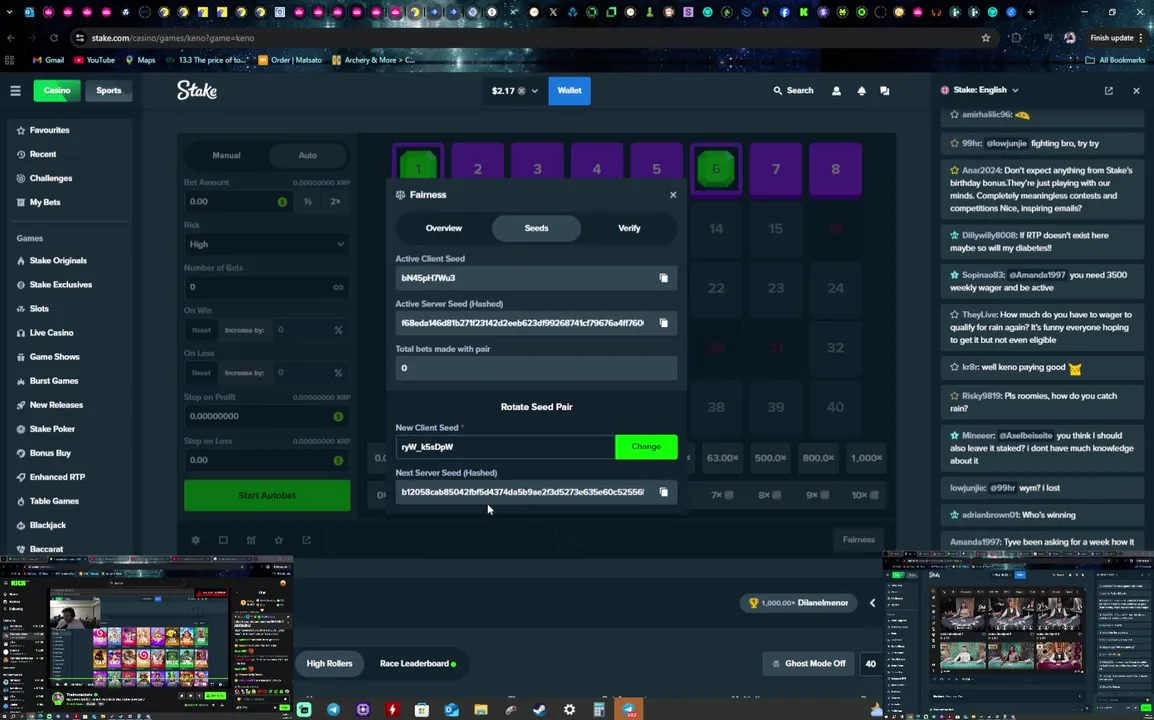Bookmark this page star in address bar
The width and height of the screenshot is (1154, 720).
tap(985, 38)
